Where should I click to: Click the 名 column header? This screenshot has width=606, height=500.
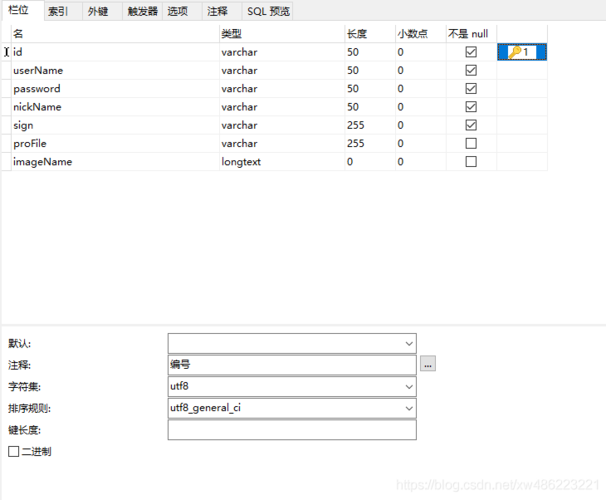click(115, 34)
